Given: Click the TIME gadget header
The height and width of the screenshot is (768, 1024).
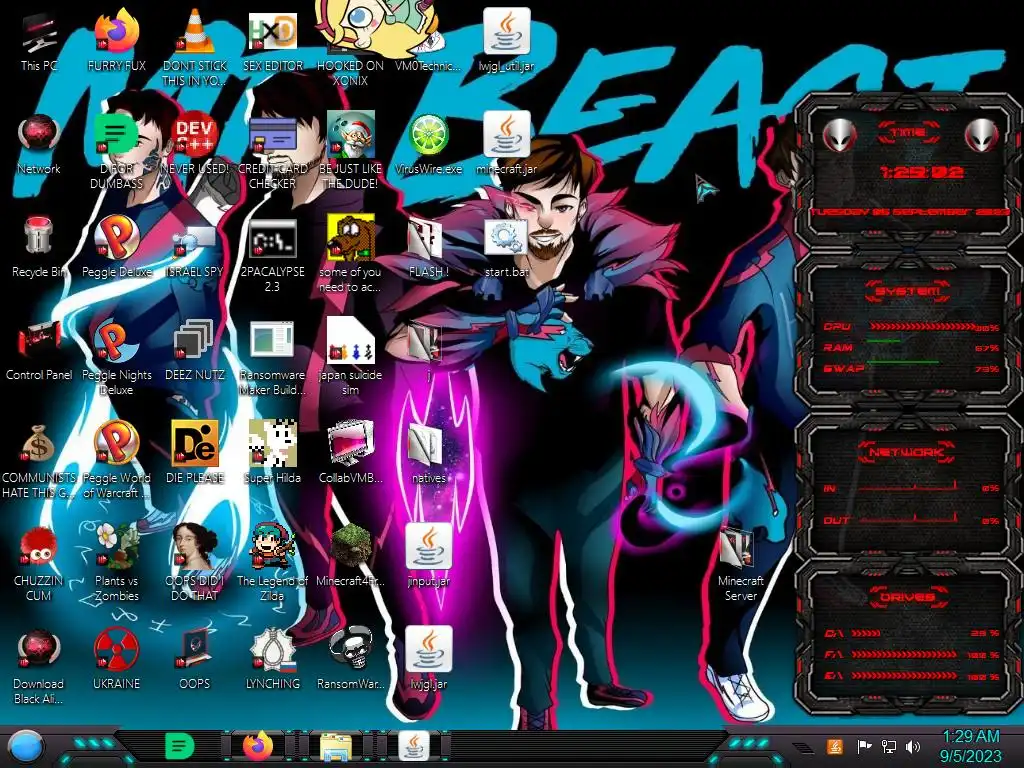Looking at the screenshot, I should click(908, 133).
